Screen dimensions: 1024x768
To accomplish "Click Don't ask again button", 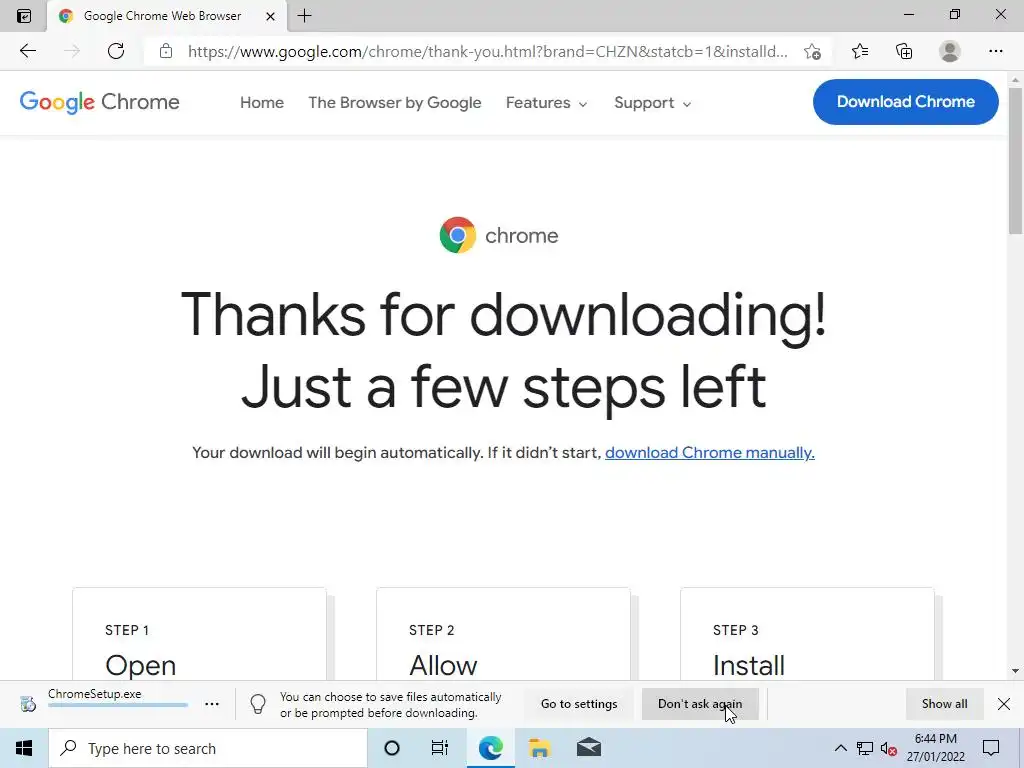I will click(700, 704).
